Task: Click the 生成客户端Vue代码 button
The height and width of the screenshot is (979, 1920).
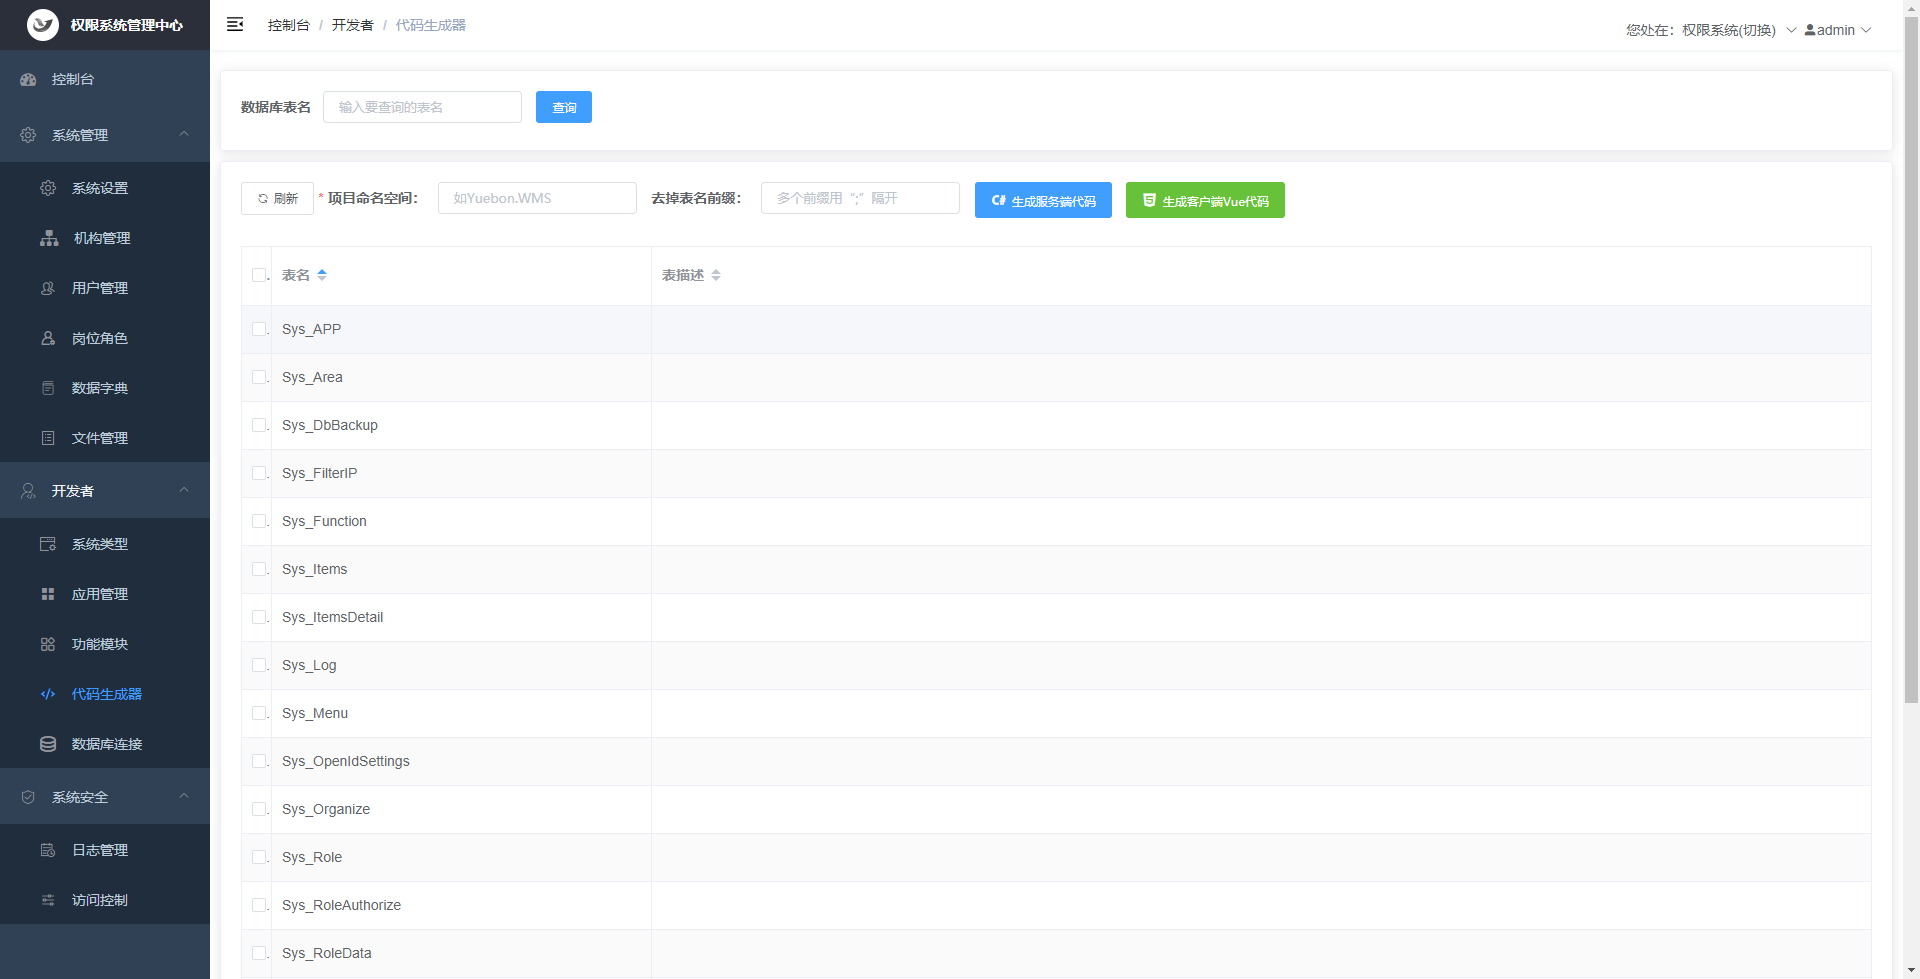Action: tap(1205, 200)
